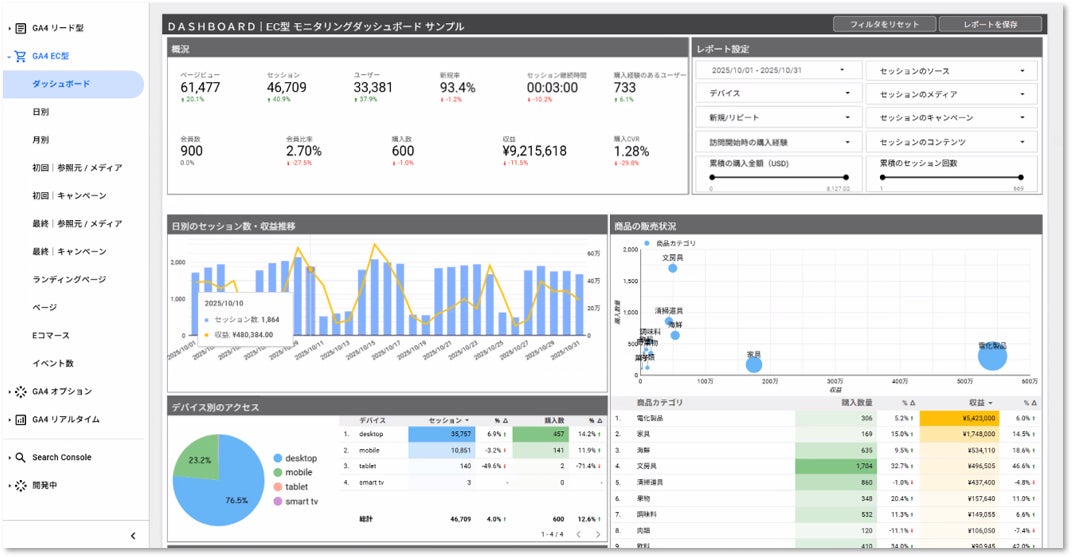Sort the table by 収益 column header
Screen dimensions: 1072x557
coord(976,403)
